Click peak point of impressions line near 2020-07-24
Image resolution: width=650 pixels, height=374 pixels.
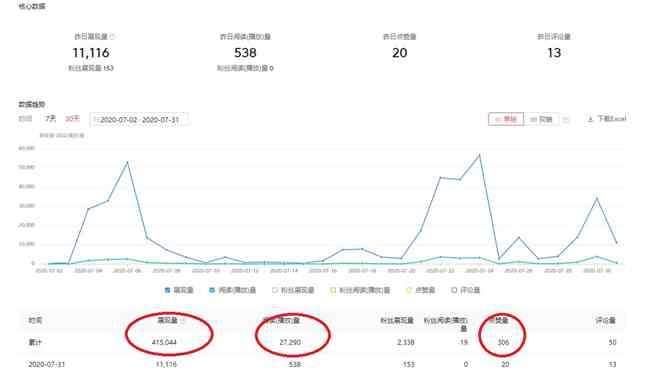[480, 155]
